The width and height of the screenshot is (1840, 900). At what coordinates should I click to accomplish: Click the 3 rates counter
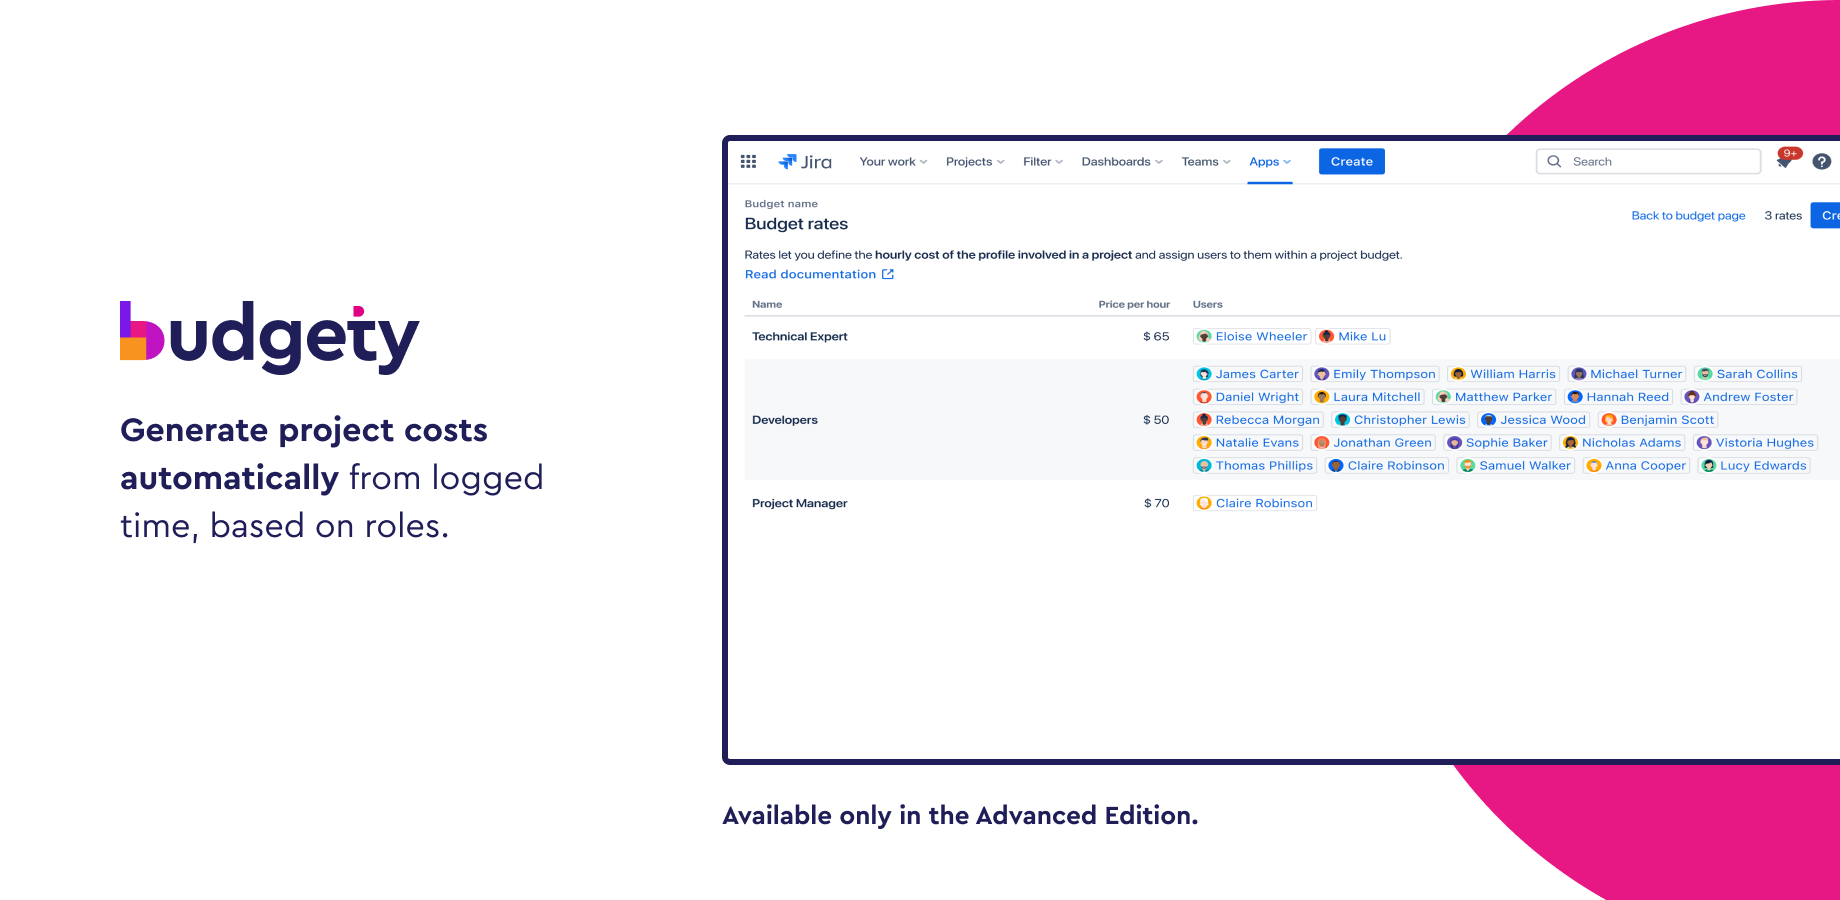coord(1783,216)
